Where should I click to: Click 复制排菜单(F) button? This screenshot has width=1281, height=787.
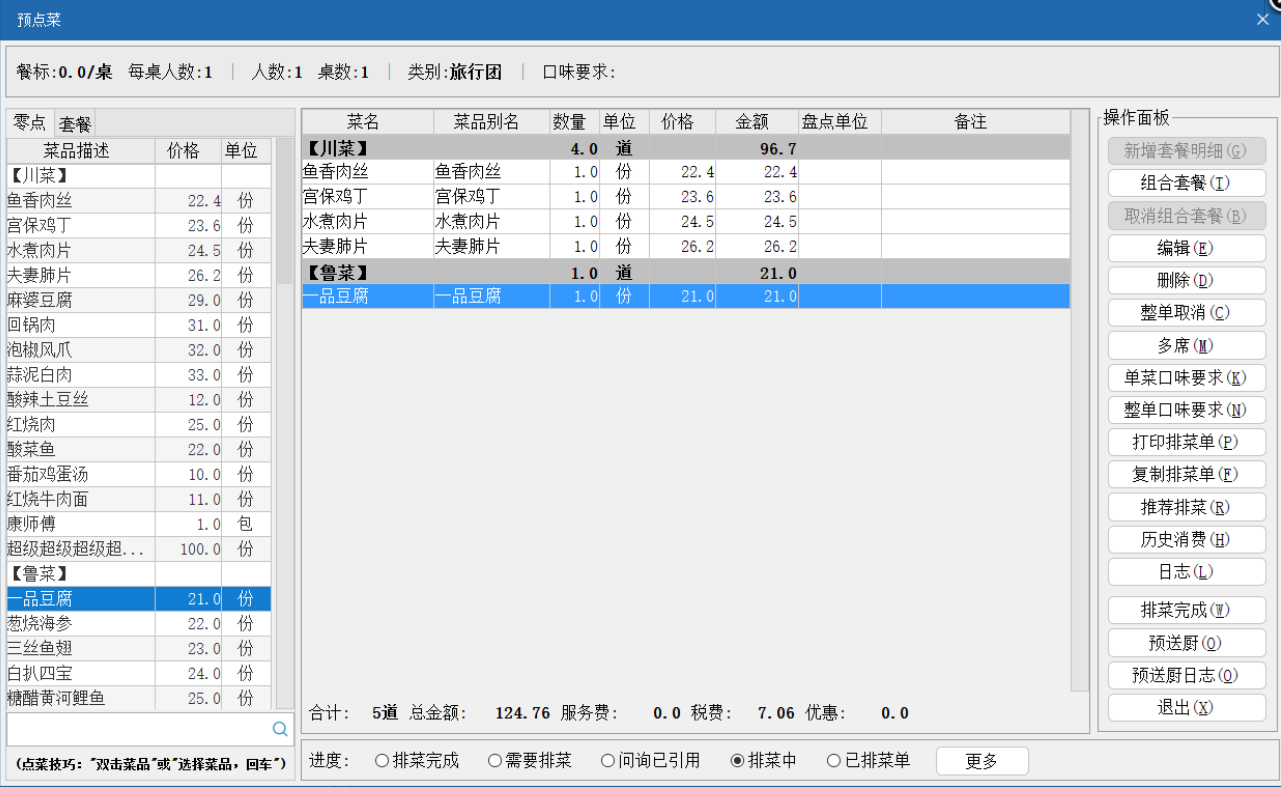click(1186, 475)
